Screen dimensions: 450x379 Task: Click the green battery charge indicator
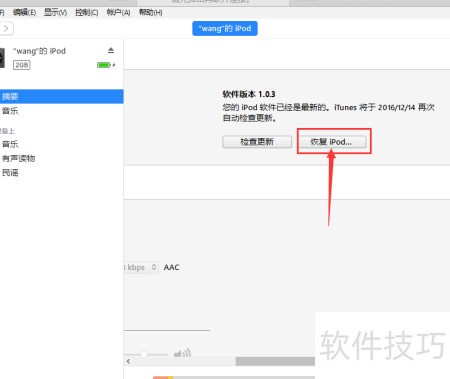(x=104, y=65)
